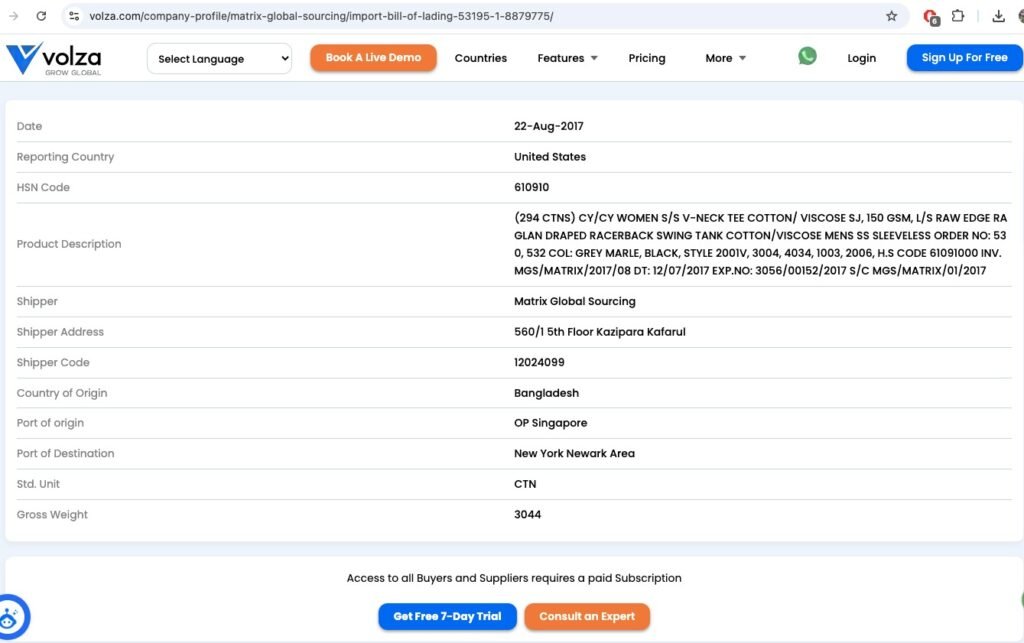Screen dimensions: 1024x643
Task: Click the Volza logo
Action: (x=55, y=59)
